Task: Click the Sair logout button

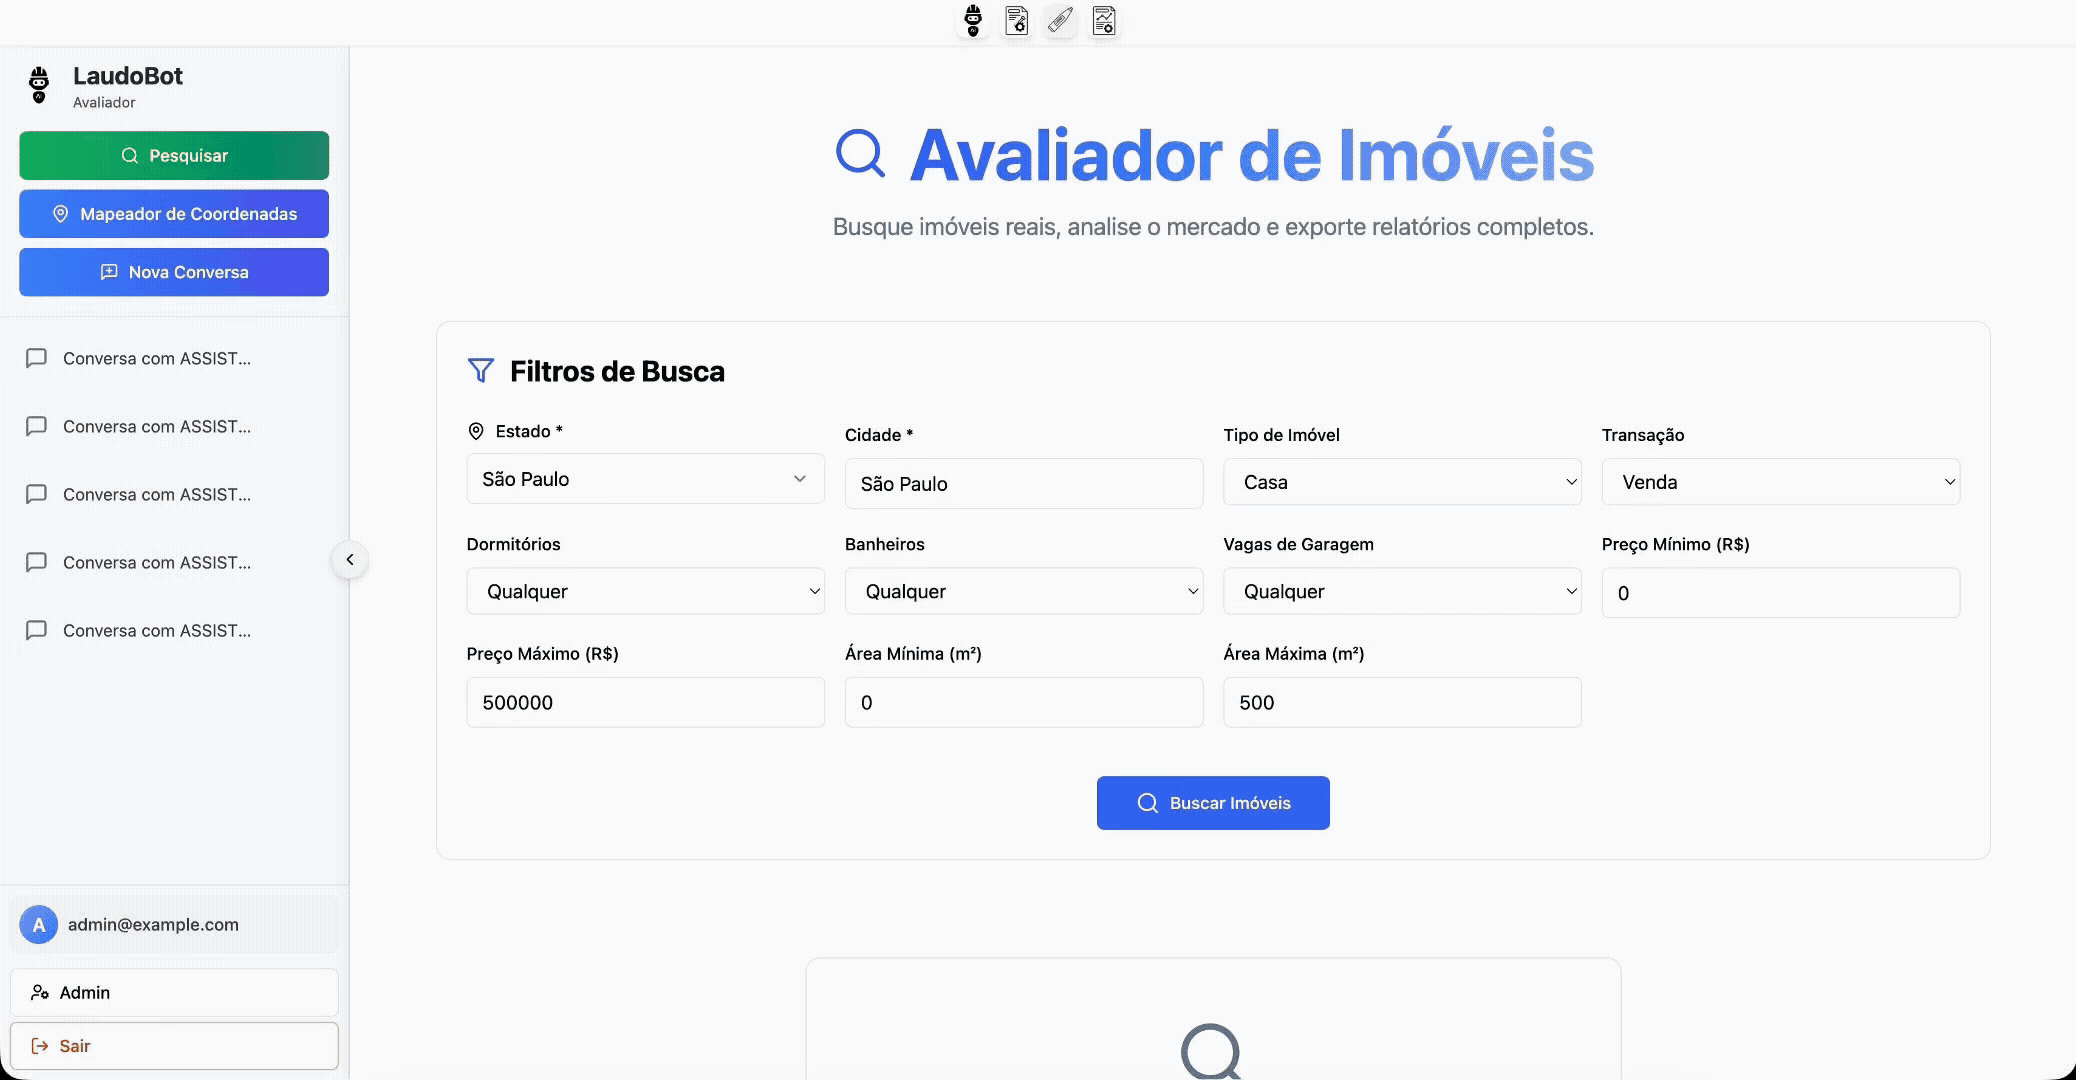Action: (x=174, y=1046)
